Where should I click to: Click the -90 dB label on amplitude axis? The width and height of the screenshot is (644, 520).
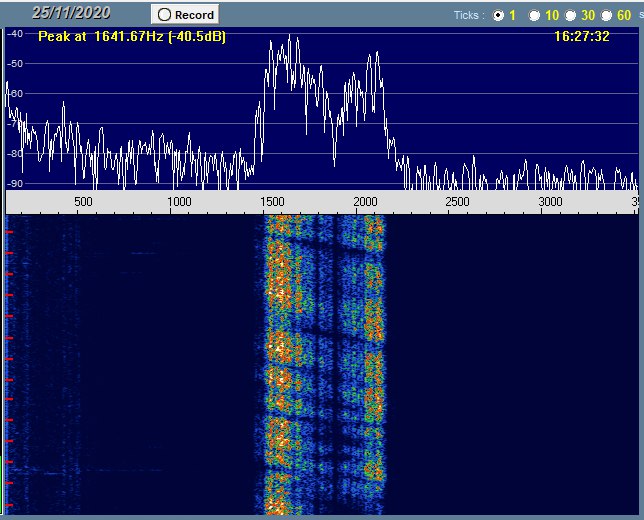click(x=14, y=184)
